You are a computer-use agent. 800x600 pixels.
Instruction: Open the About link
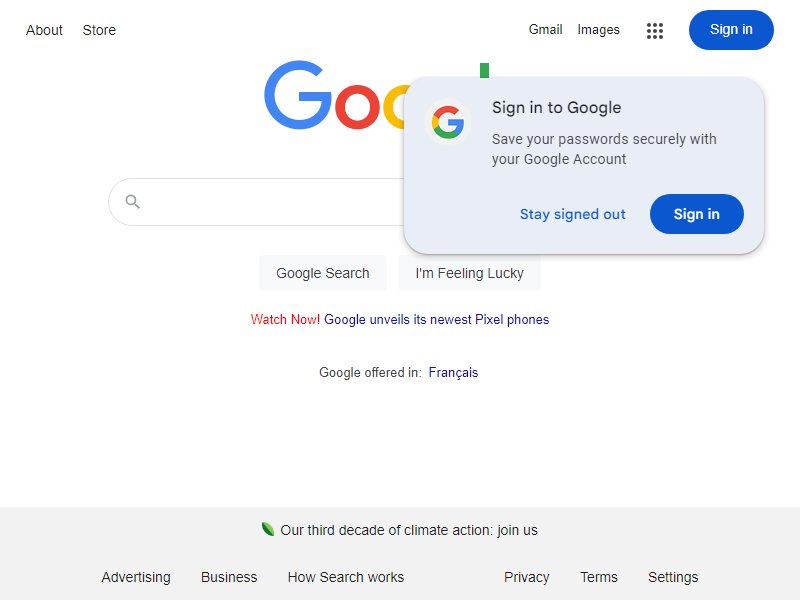pos(44,30)
